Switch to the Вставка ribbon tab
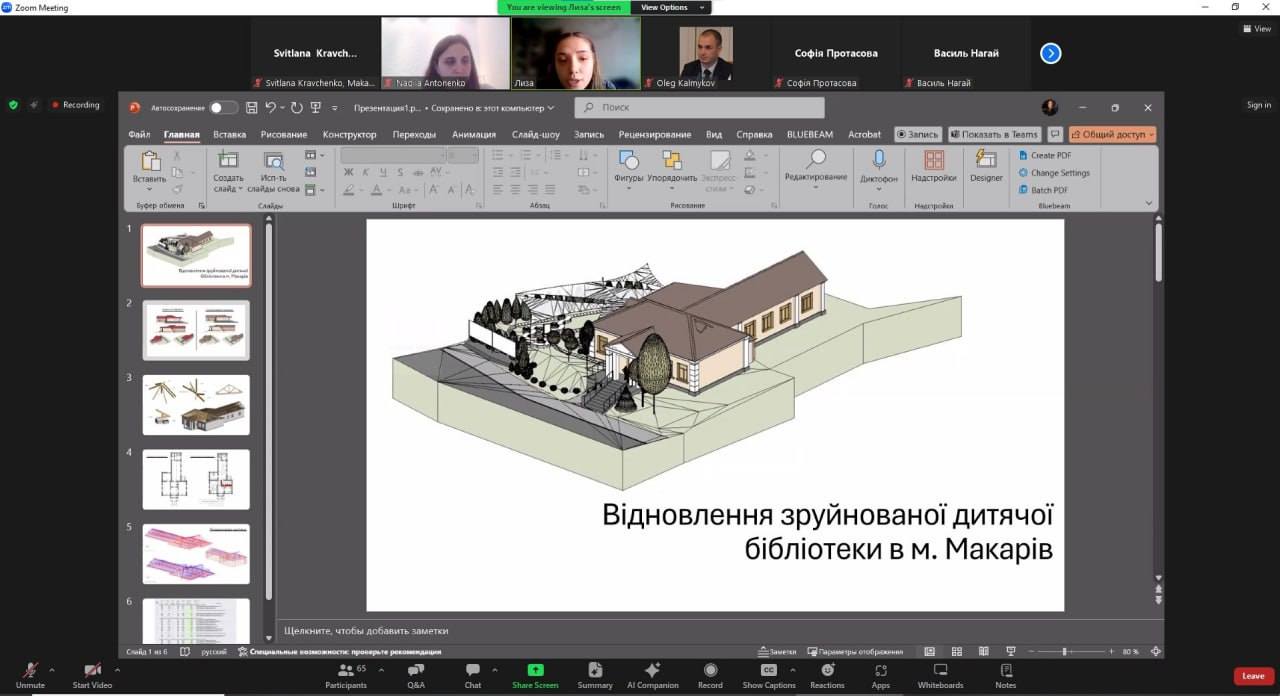1280x696 pixels. point(229,134)
